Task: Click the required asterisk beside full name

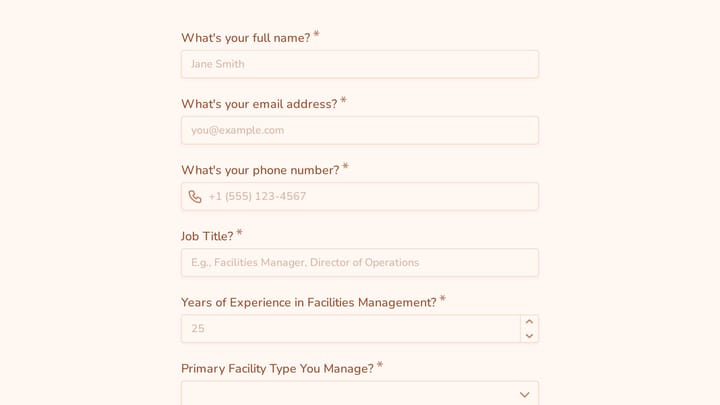Action: (x=316, y=34)
